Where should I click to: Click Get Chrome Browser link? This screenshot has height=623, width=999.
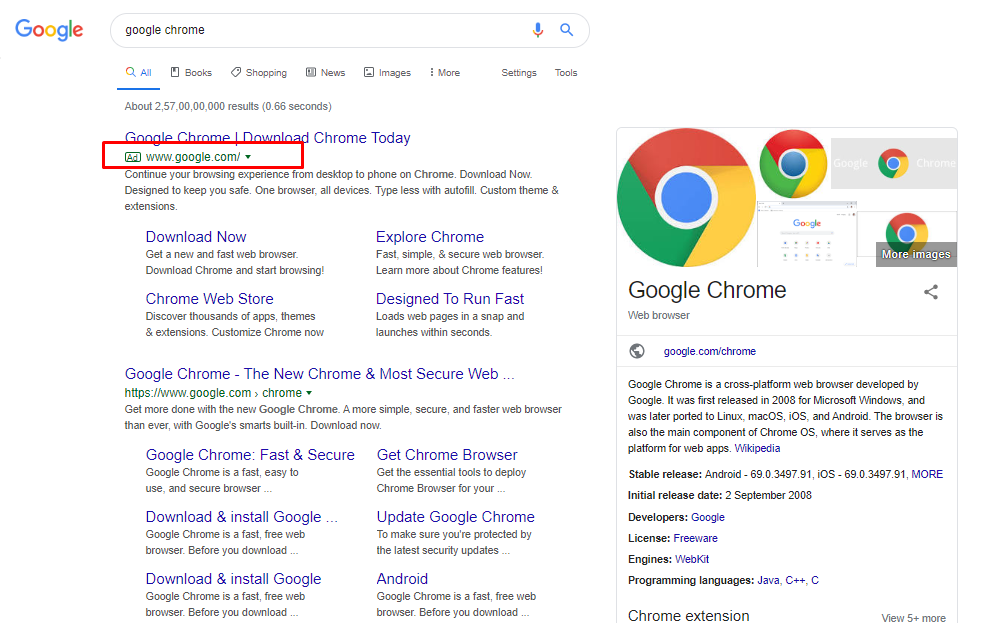[x=447, y=455]
